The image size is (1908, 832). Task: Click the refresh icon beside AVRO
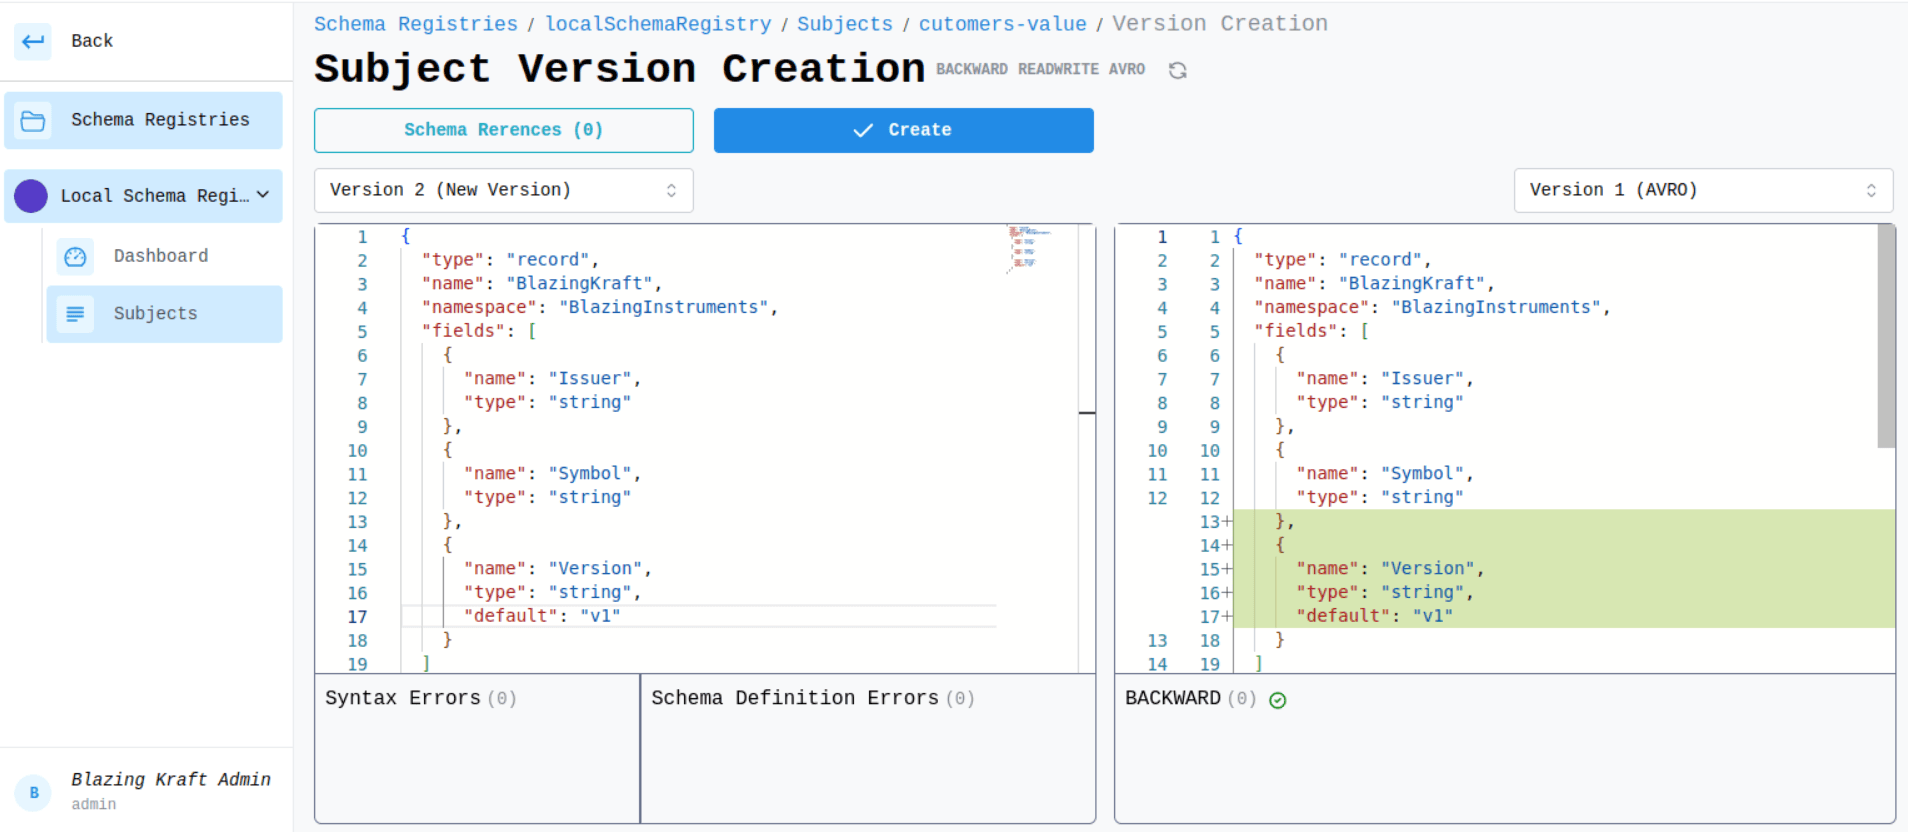1177,70
